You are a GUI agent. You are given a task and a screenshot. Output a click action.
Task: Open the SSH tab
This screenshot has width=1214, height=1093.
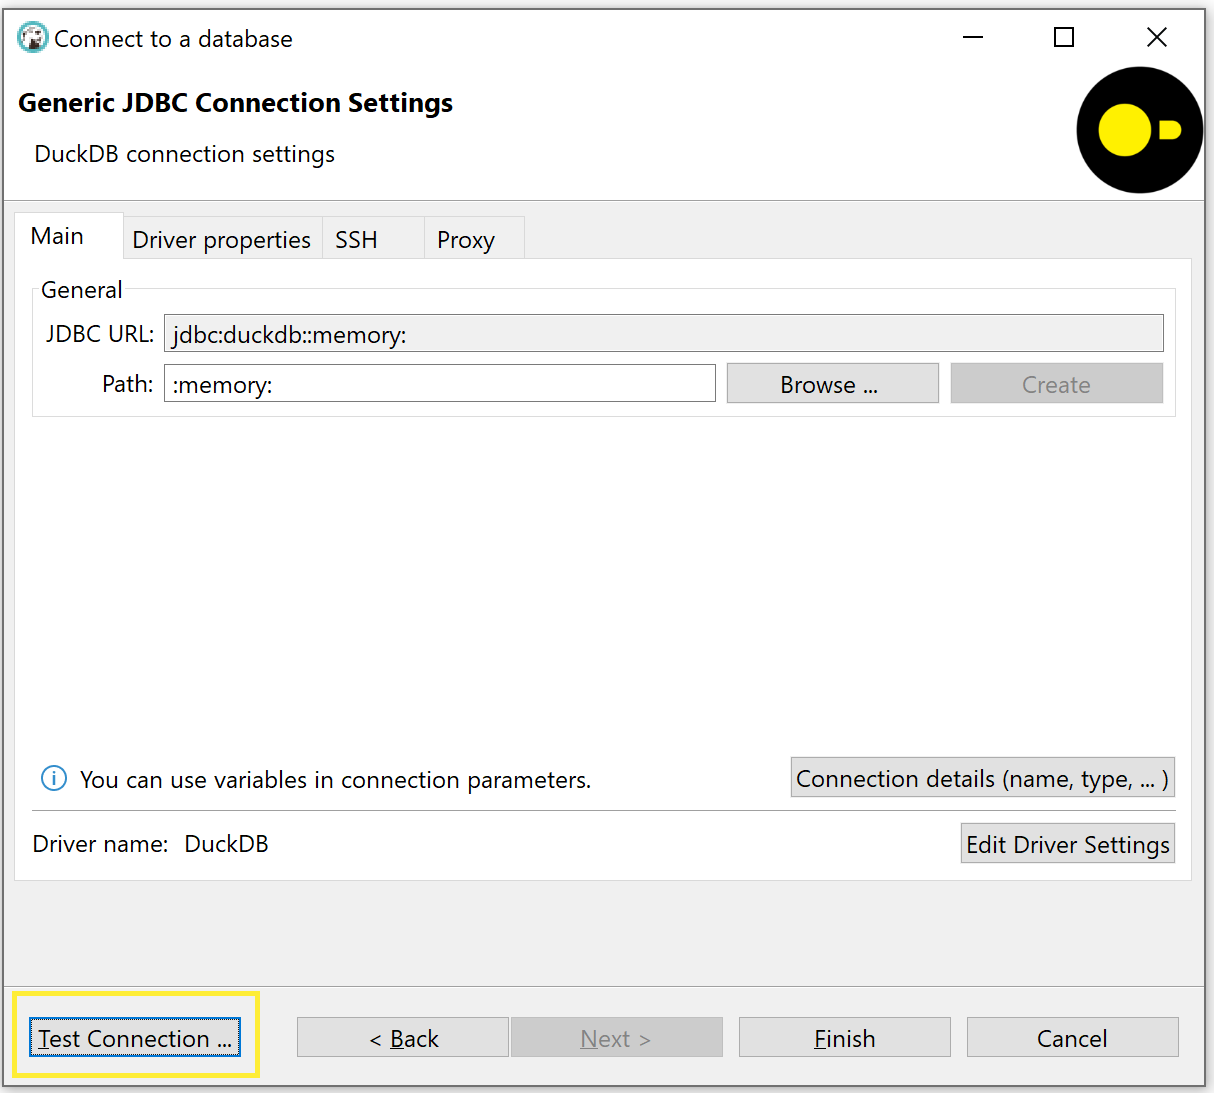pyautogui.click(x=356, y=239)
